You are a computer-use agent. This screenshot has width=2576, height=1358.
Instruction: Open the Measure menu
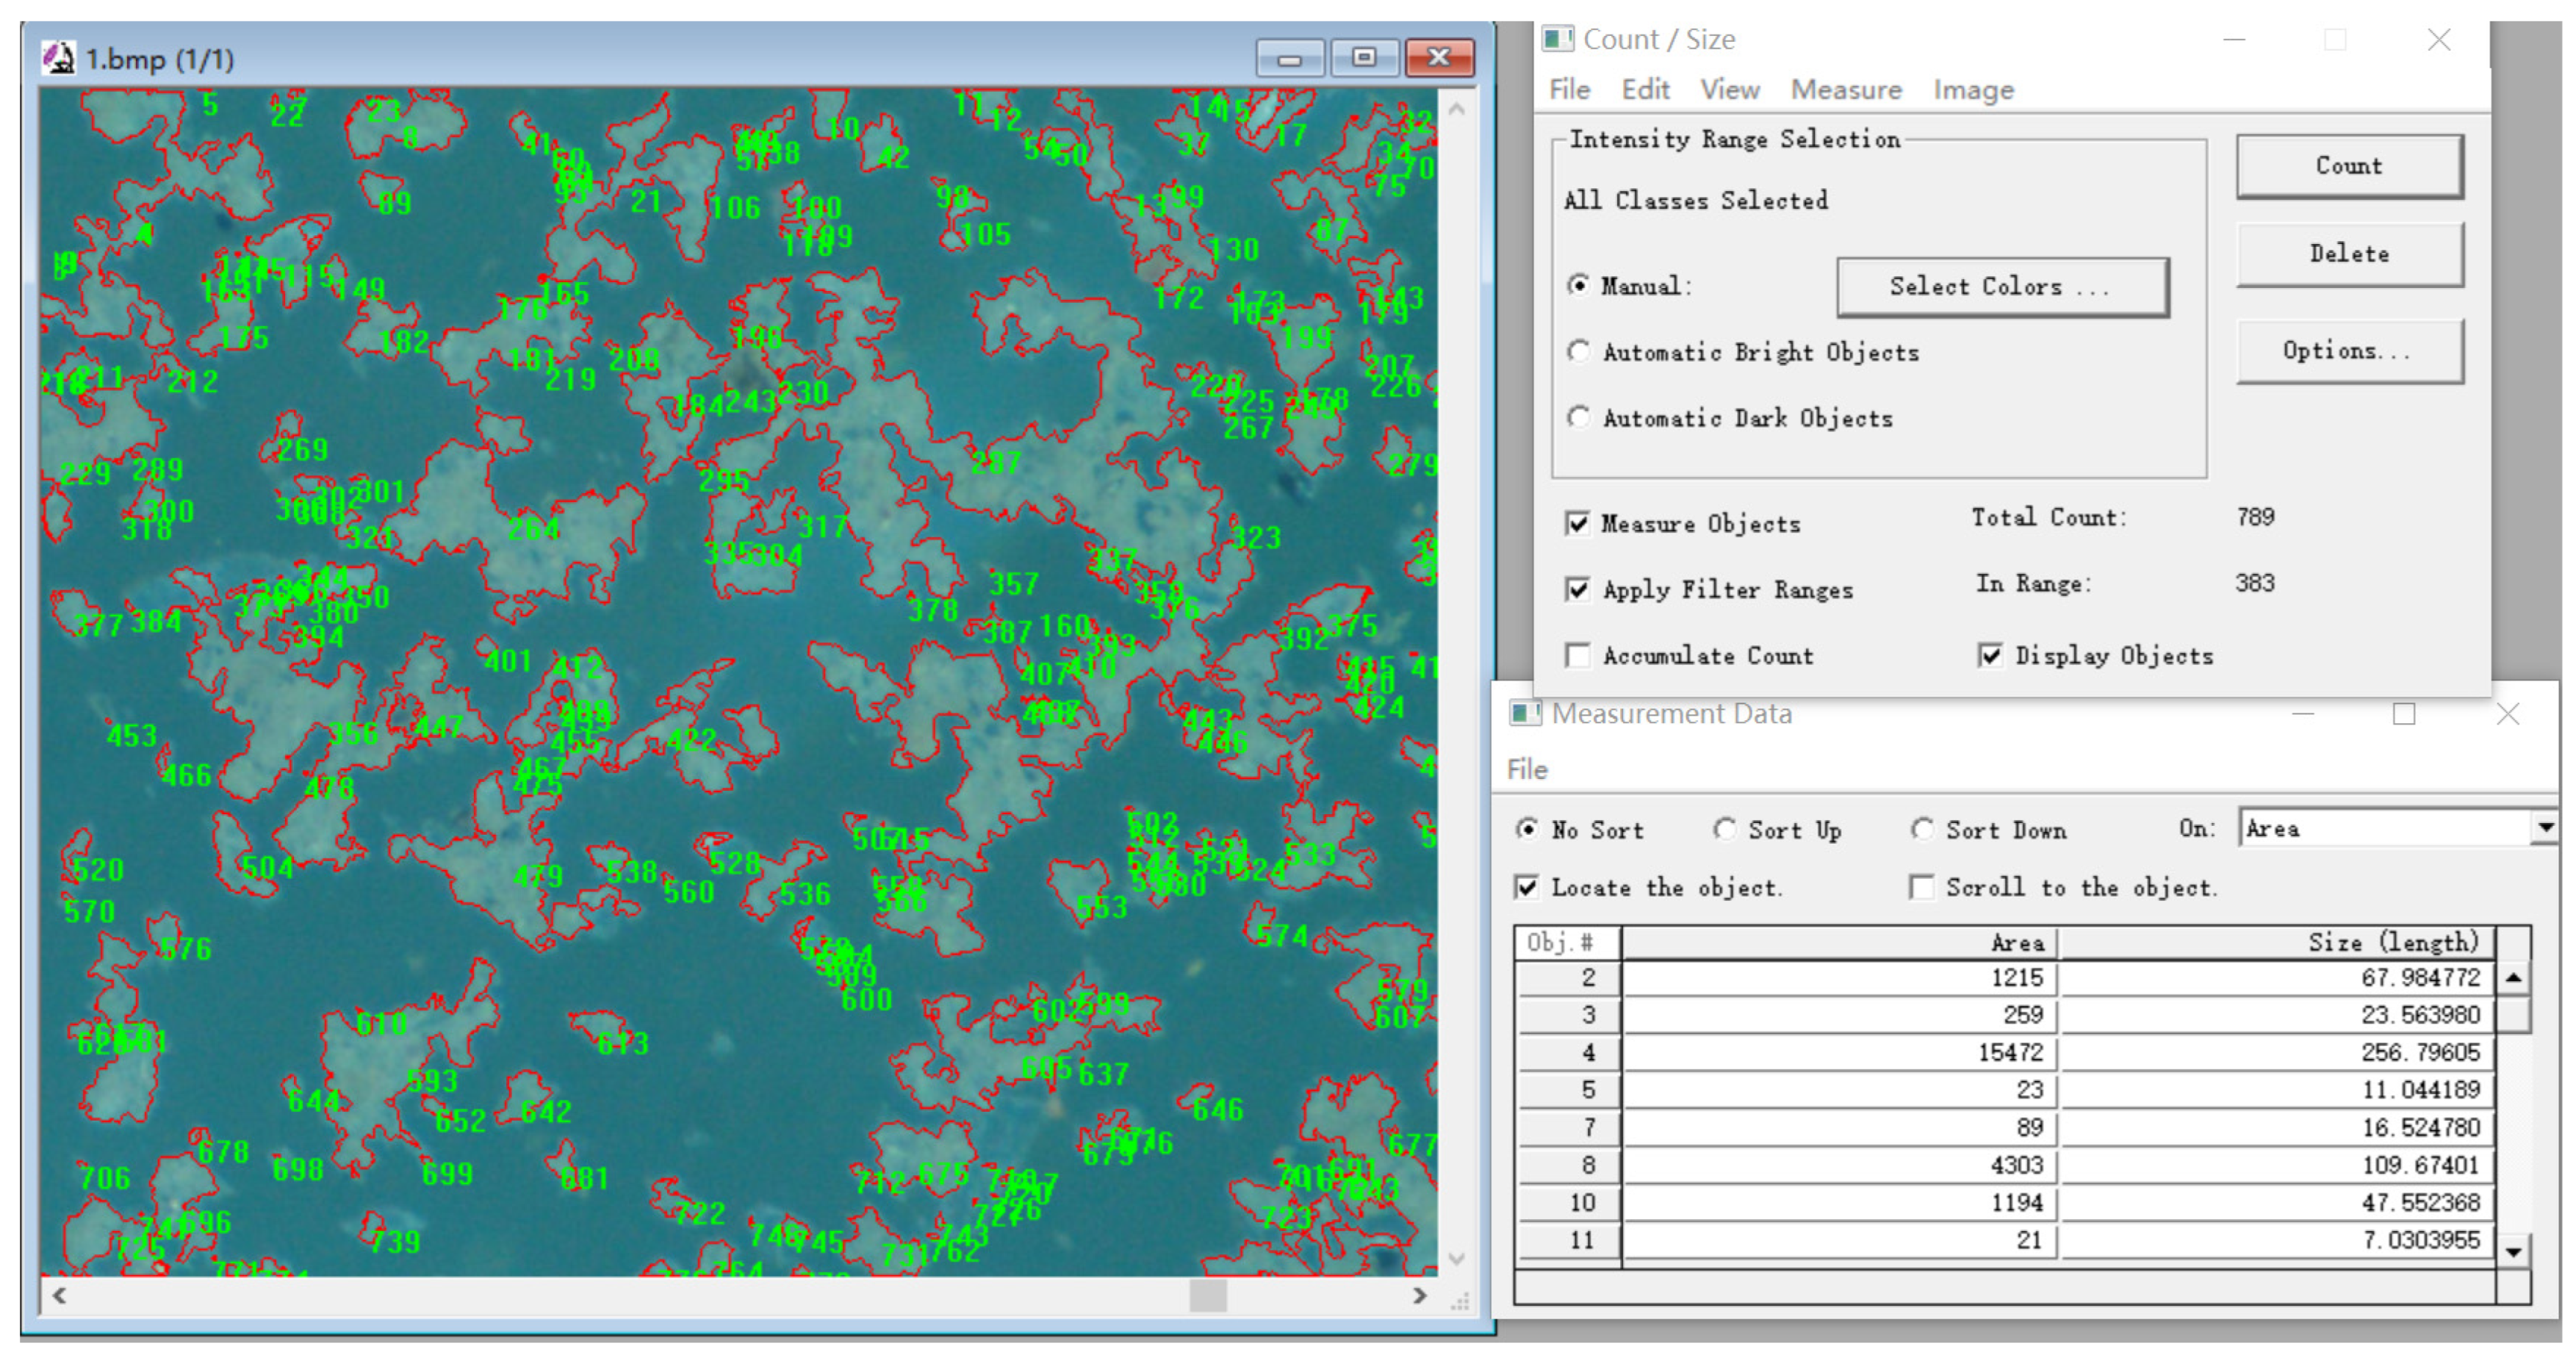point(1846,90)
